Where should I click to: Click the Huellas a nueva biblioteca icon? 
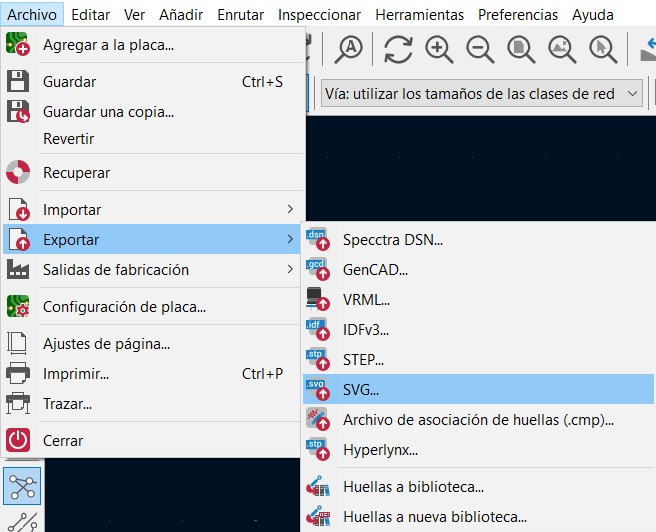[x=318, y=516]
